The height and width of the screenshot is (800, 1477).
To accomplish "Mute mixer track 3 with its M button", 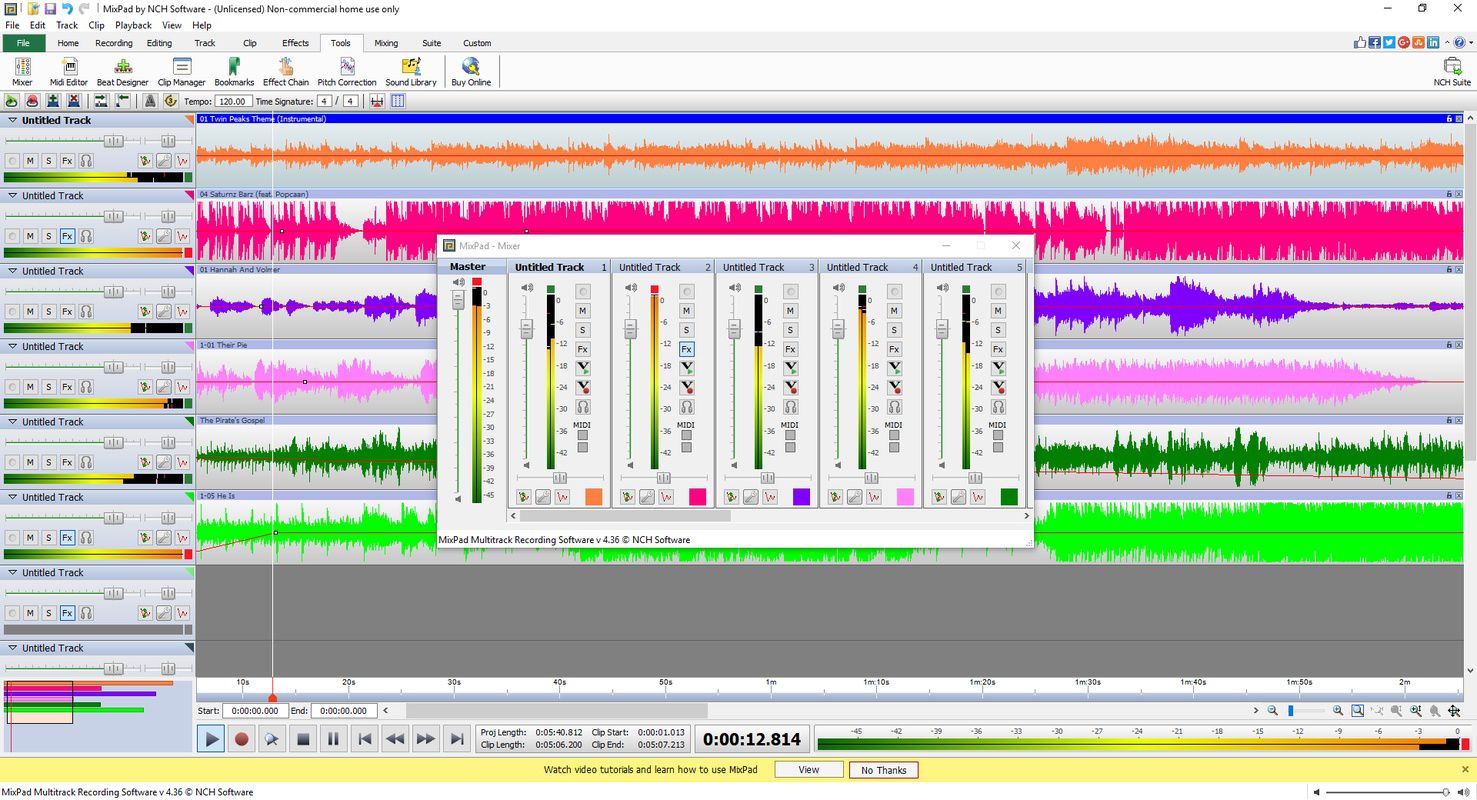I will [x=791, y=311].
